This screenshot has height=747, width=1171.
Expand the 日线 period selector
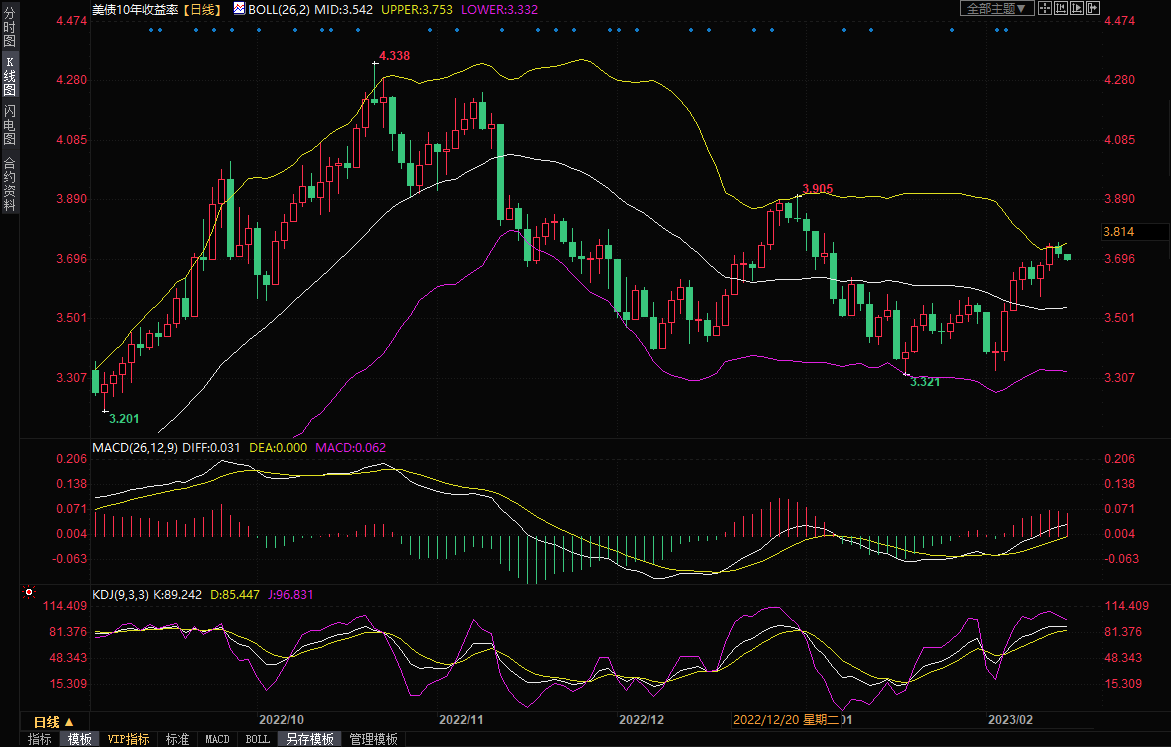[x=54, y=722]
